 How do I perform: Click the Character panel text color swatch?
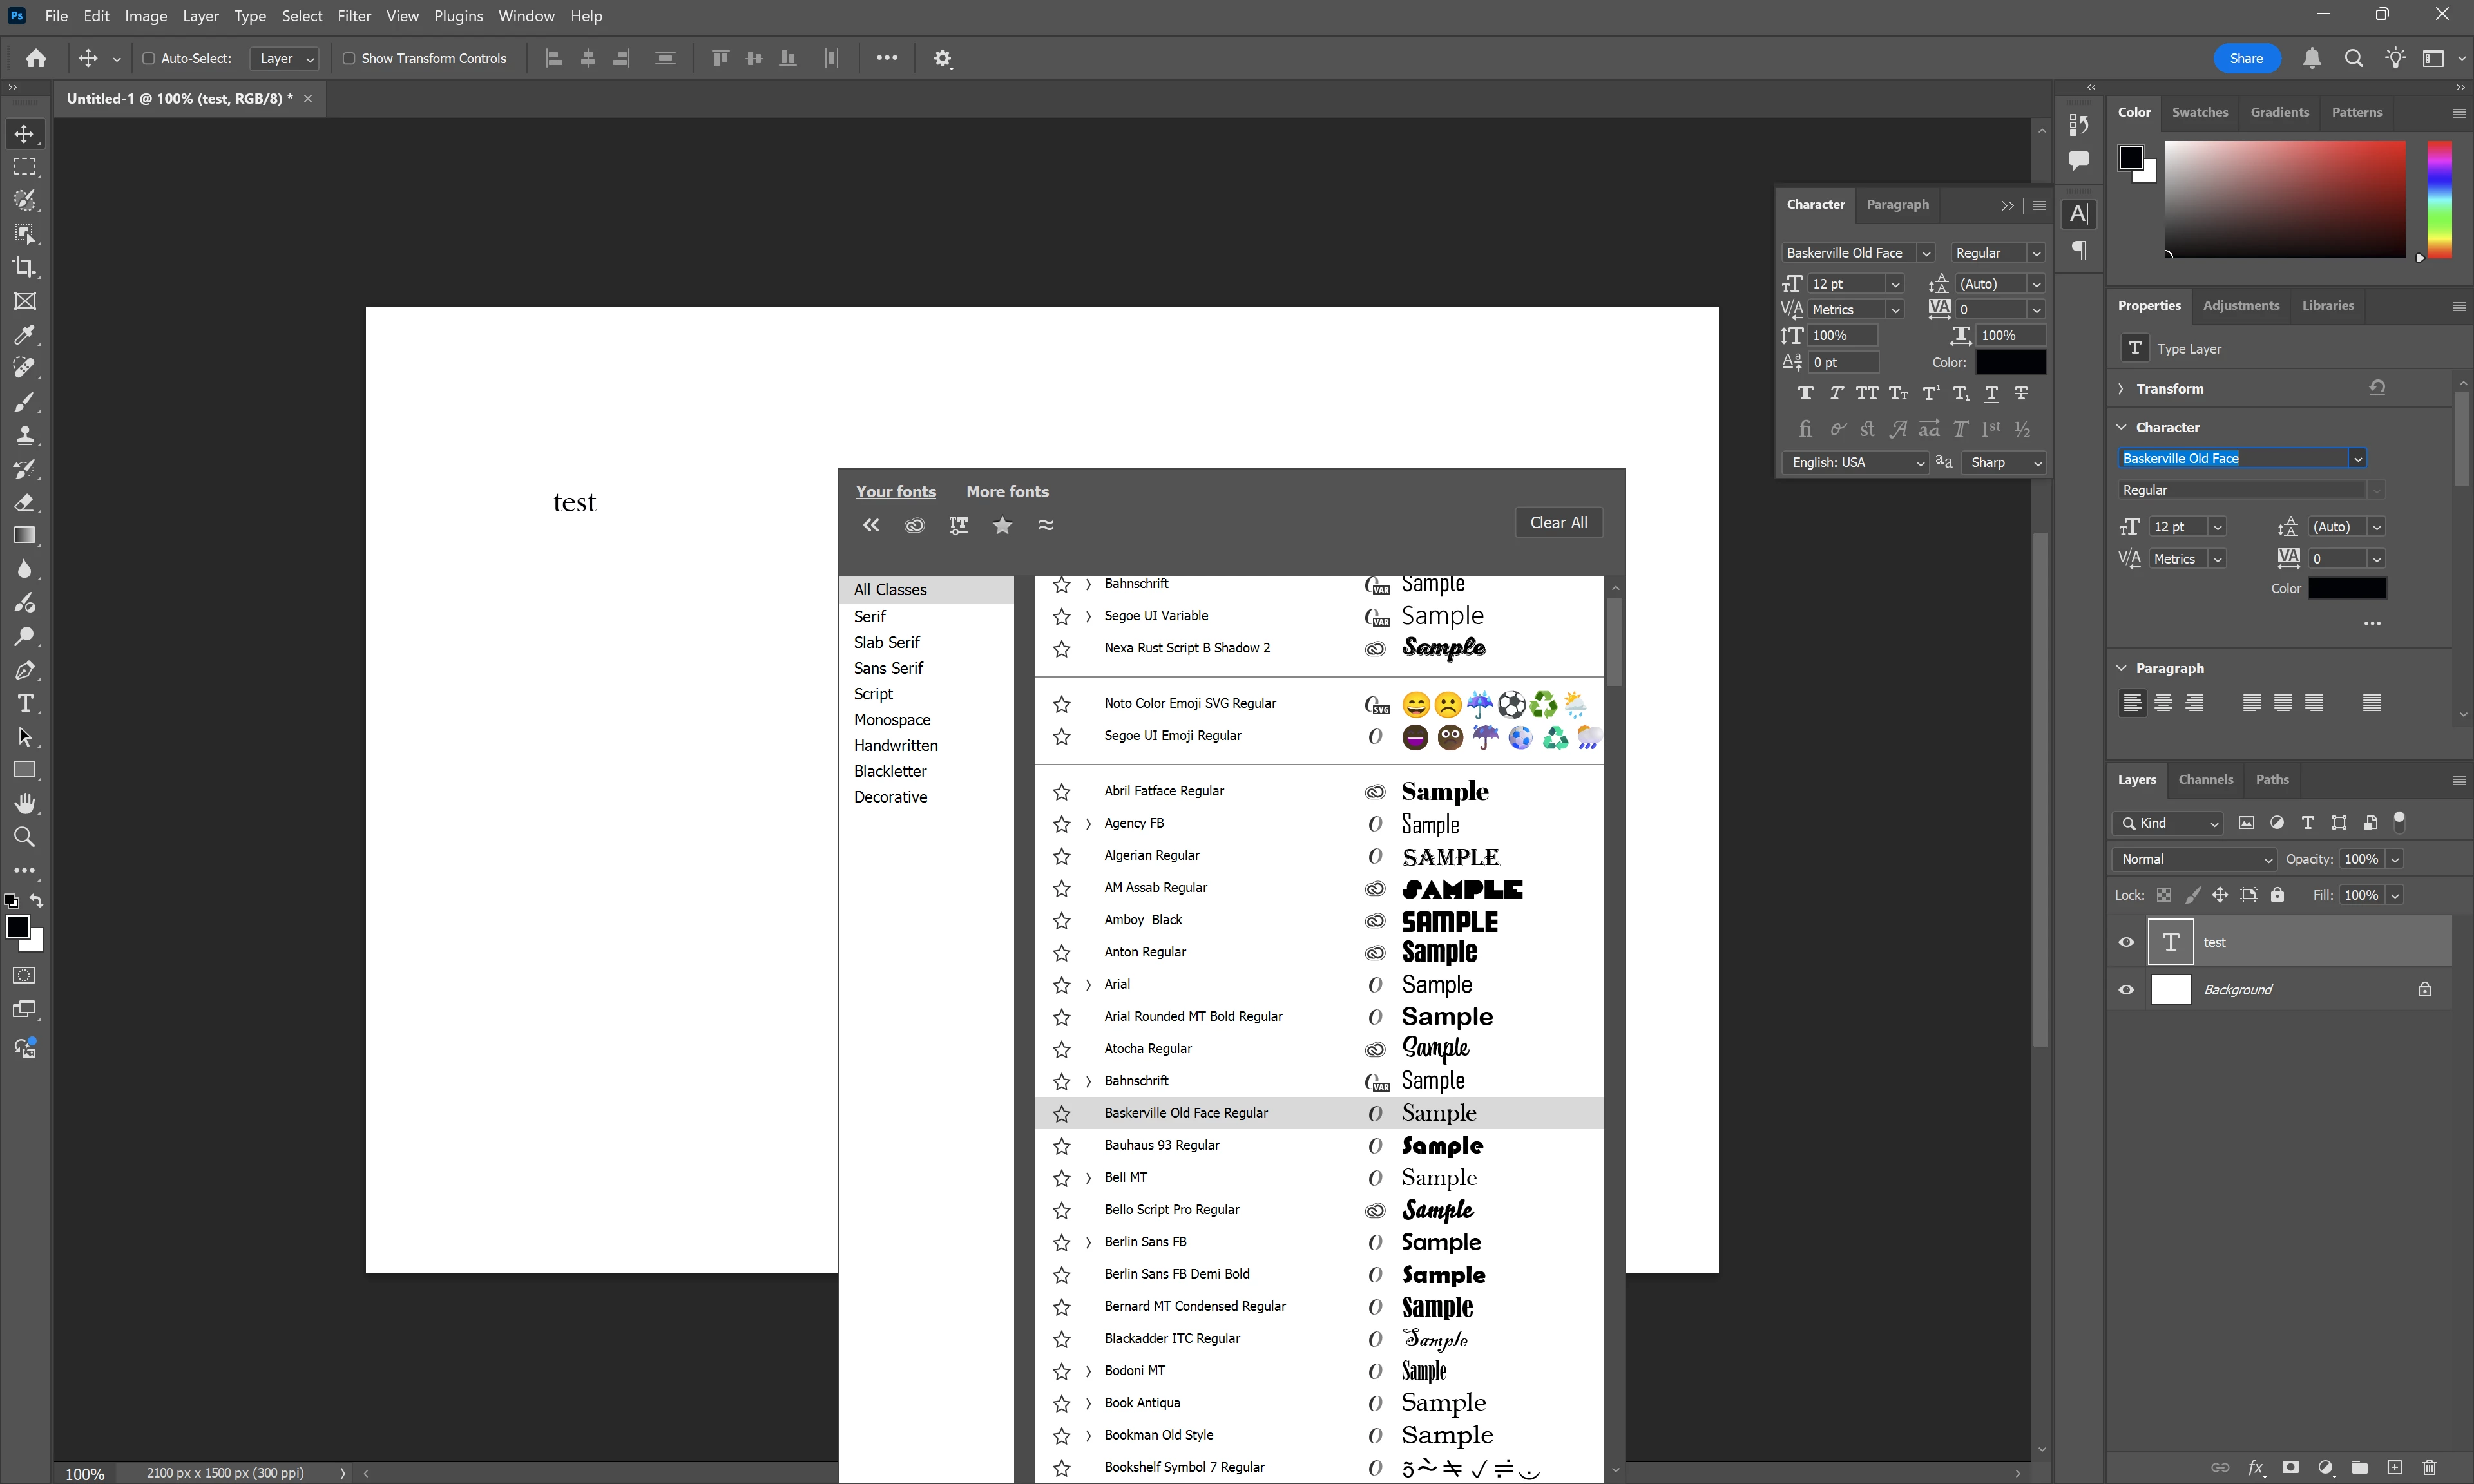[2010, 362]
